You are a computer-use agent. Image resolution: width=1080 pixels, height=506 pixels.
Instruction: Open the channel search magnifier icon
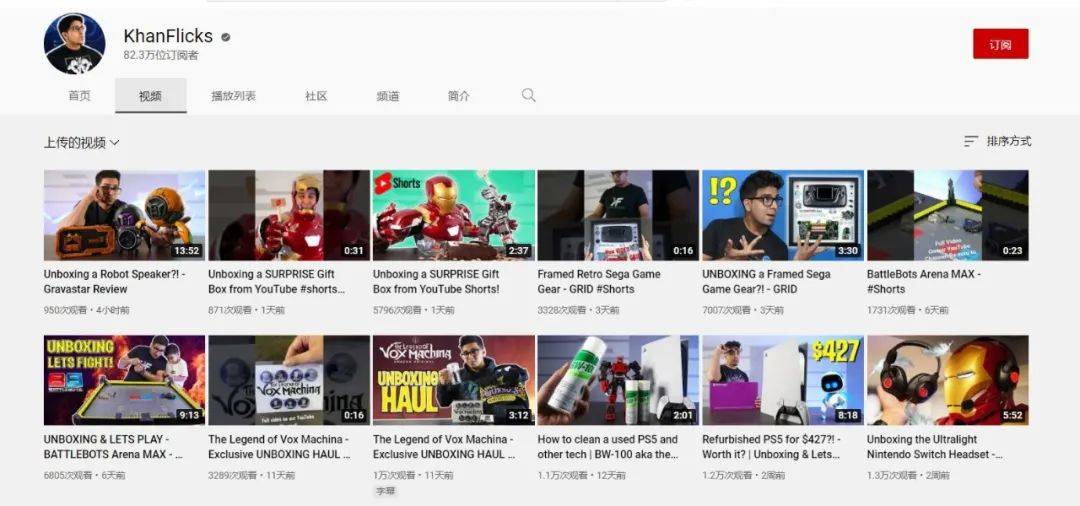[528, 95]
